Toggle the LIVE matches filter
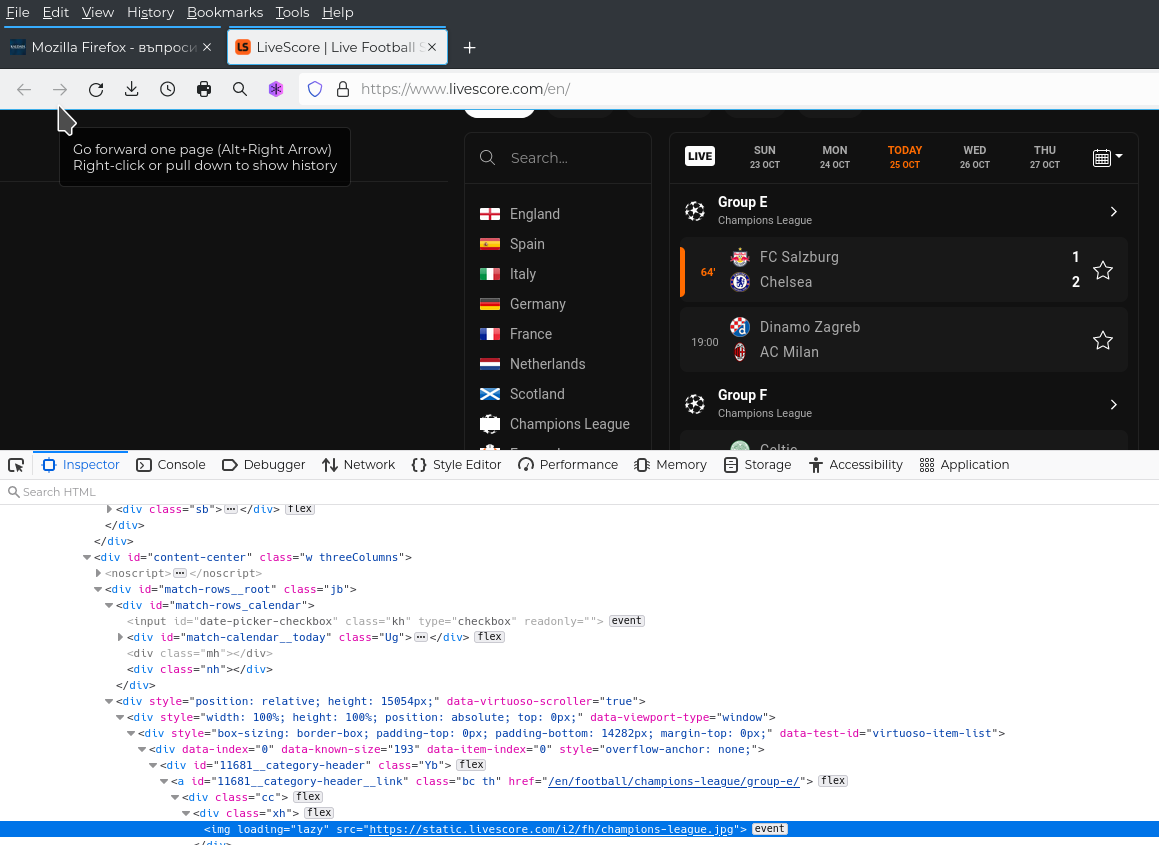The image size is (1159, 845). click(x=700, y=156)
